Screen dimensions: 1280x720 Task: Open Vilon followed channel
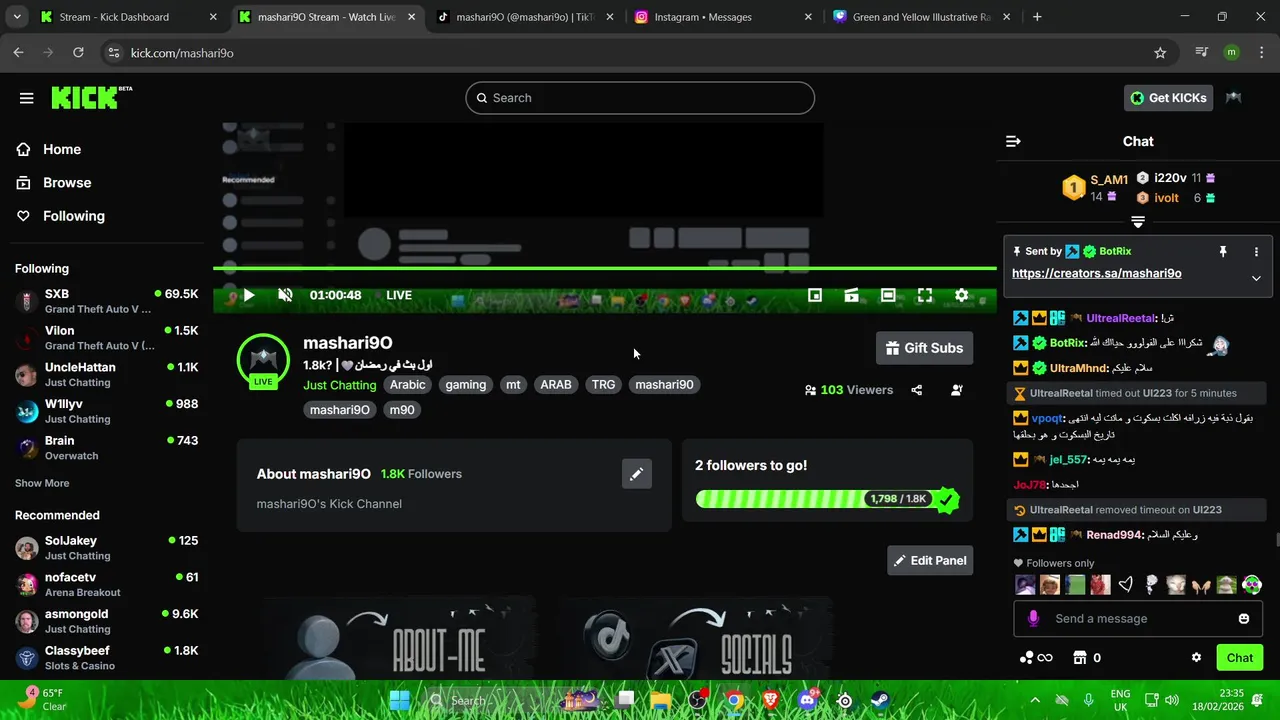coord(107,338)
